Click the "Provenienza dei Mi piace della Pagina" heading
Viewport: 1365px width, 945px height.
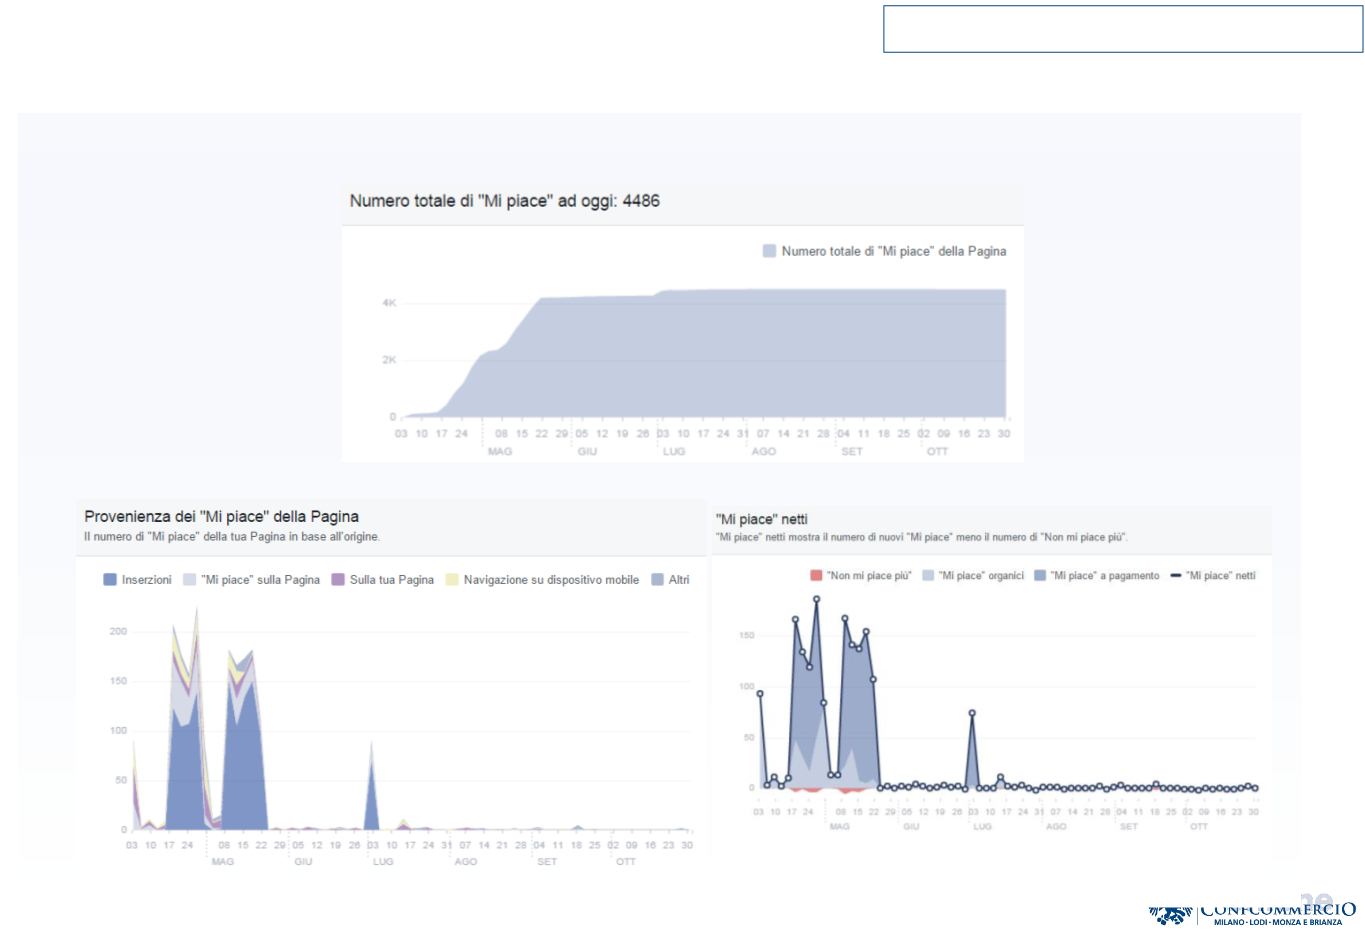(221, 517)
